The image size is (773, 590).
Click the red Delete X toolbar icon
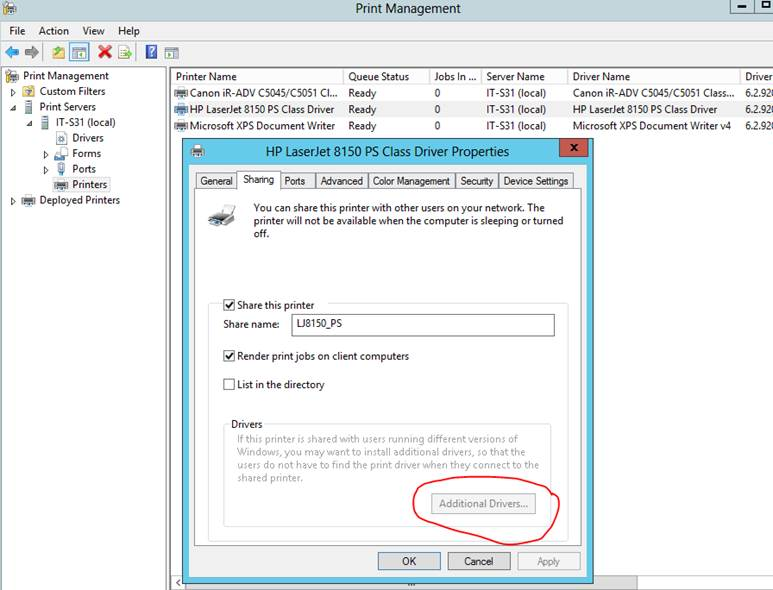tap(105, 52)
